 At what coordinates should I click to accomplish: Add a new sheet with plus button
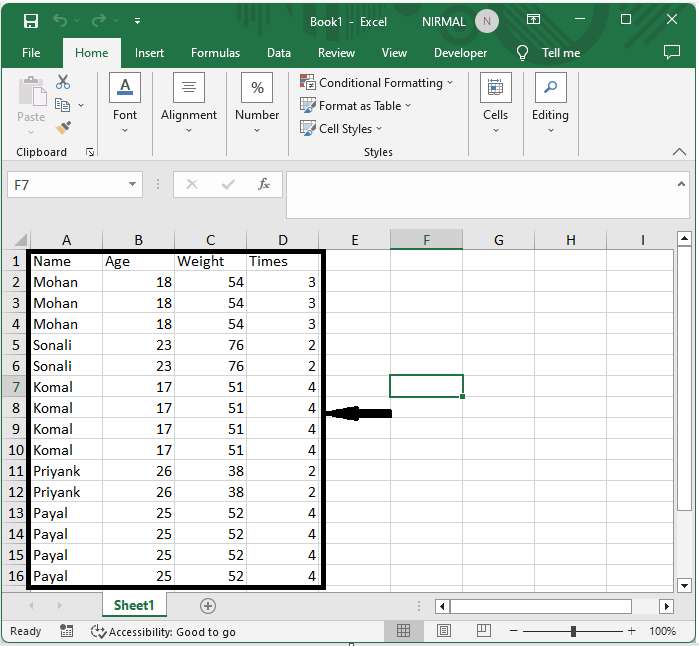point(208,606)
